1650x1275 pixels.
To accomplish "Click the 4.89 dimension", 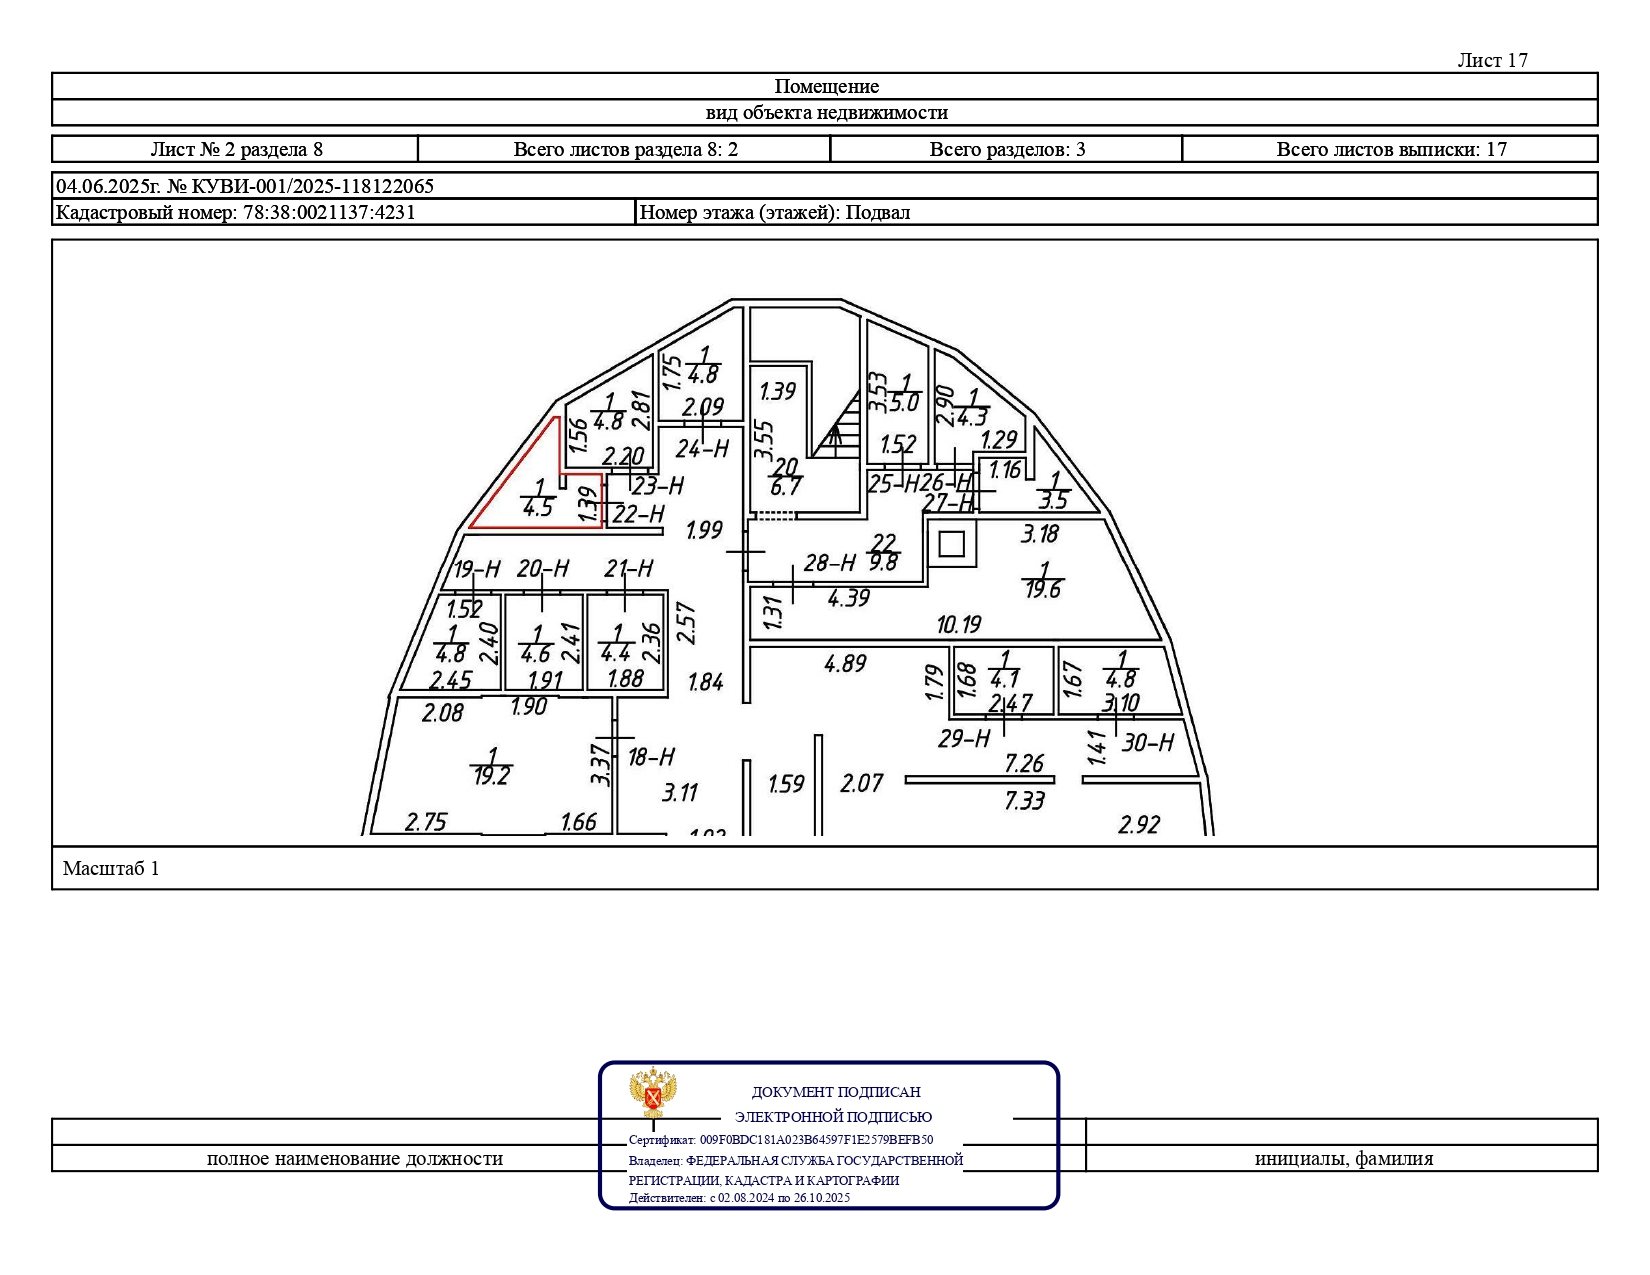I will tap(845, 663).
